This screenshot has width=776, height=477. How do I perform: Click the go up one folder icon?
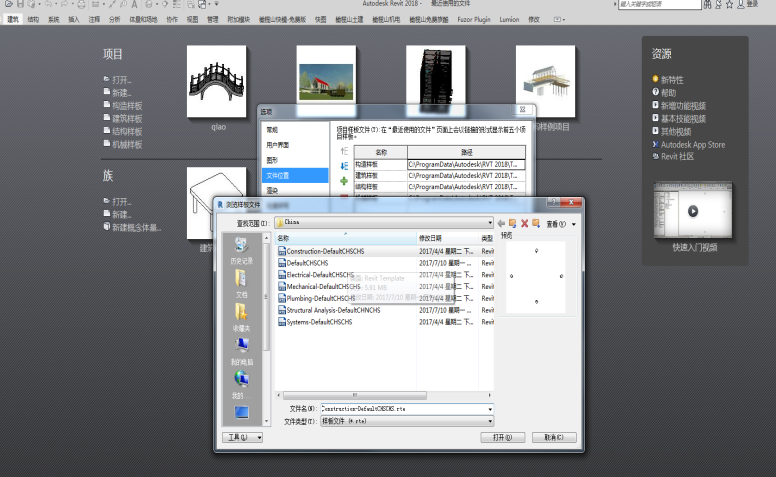[513, 224]
